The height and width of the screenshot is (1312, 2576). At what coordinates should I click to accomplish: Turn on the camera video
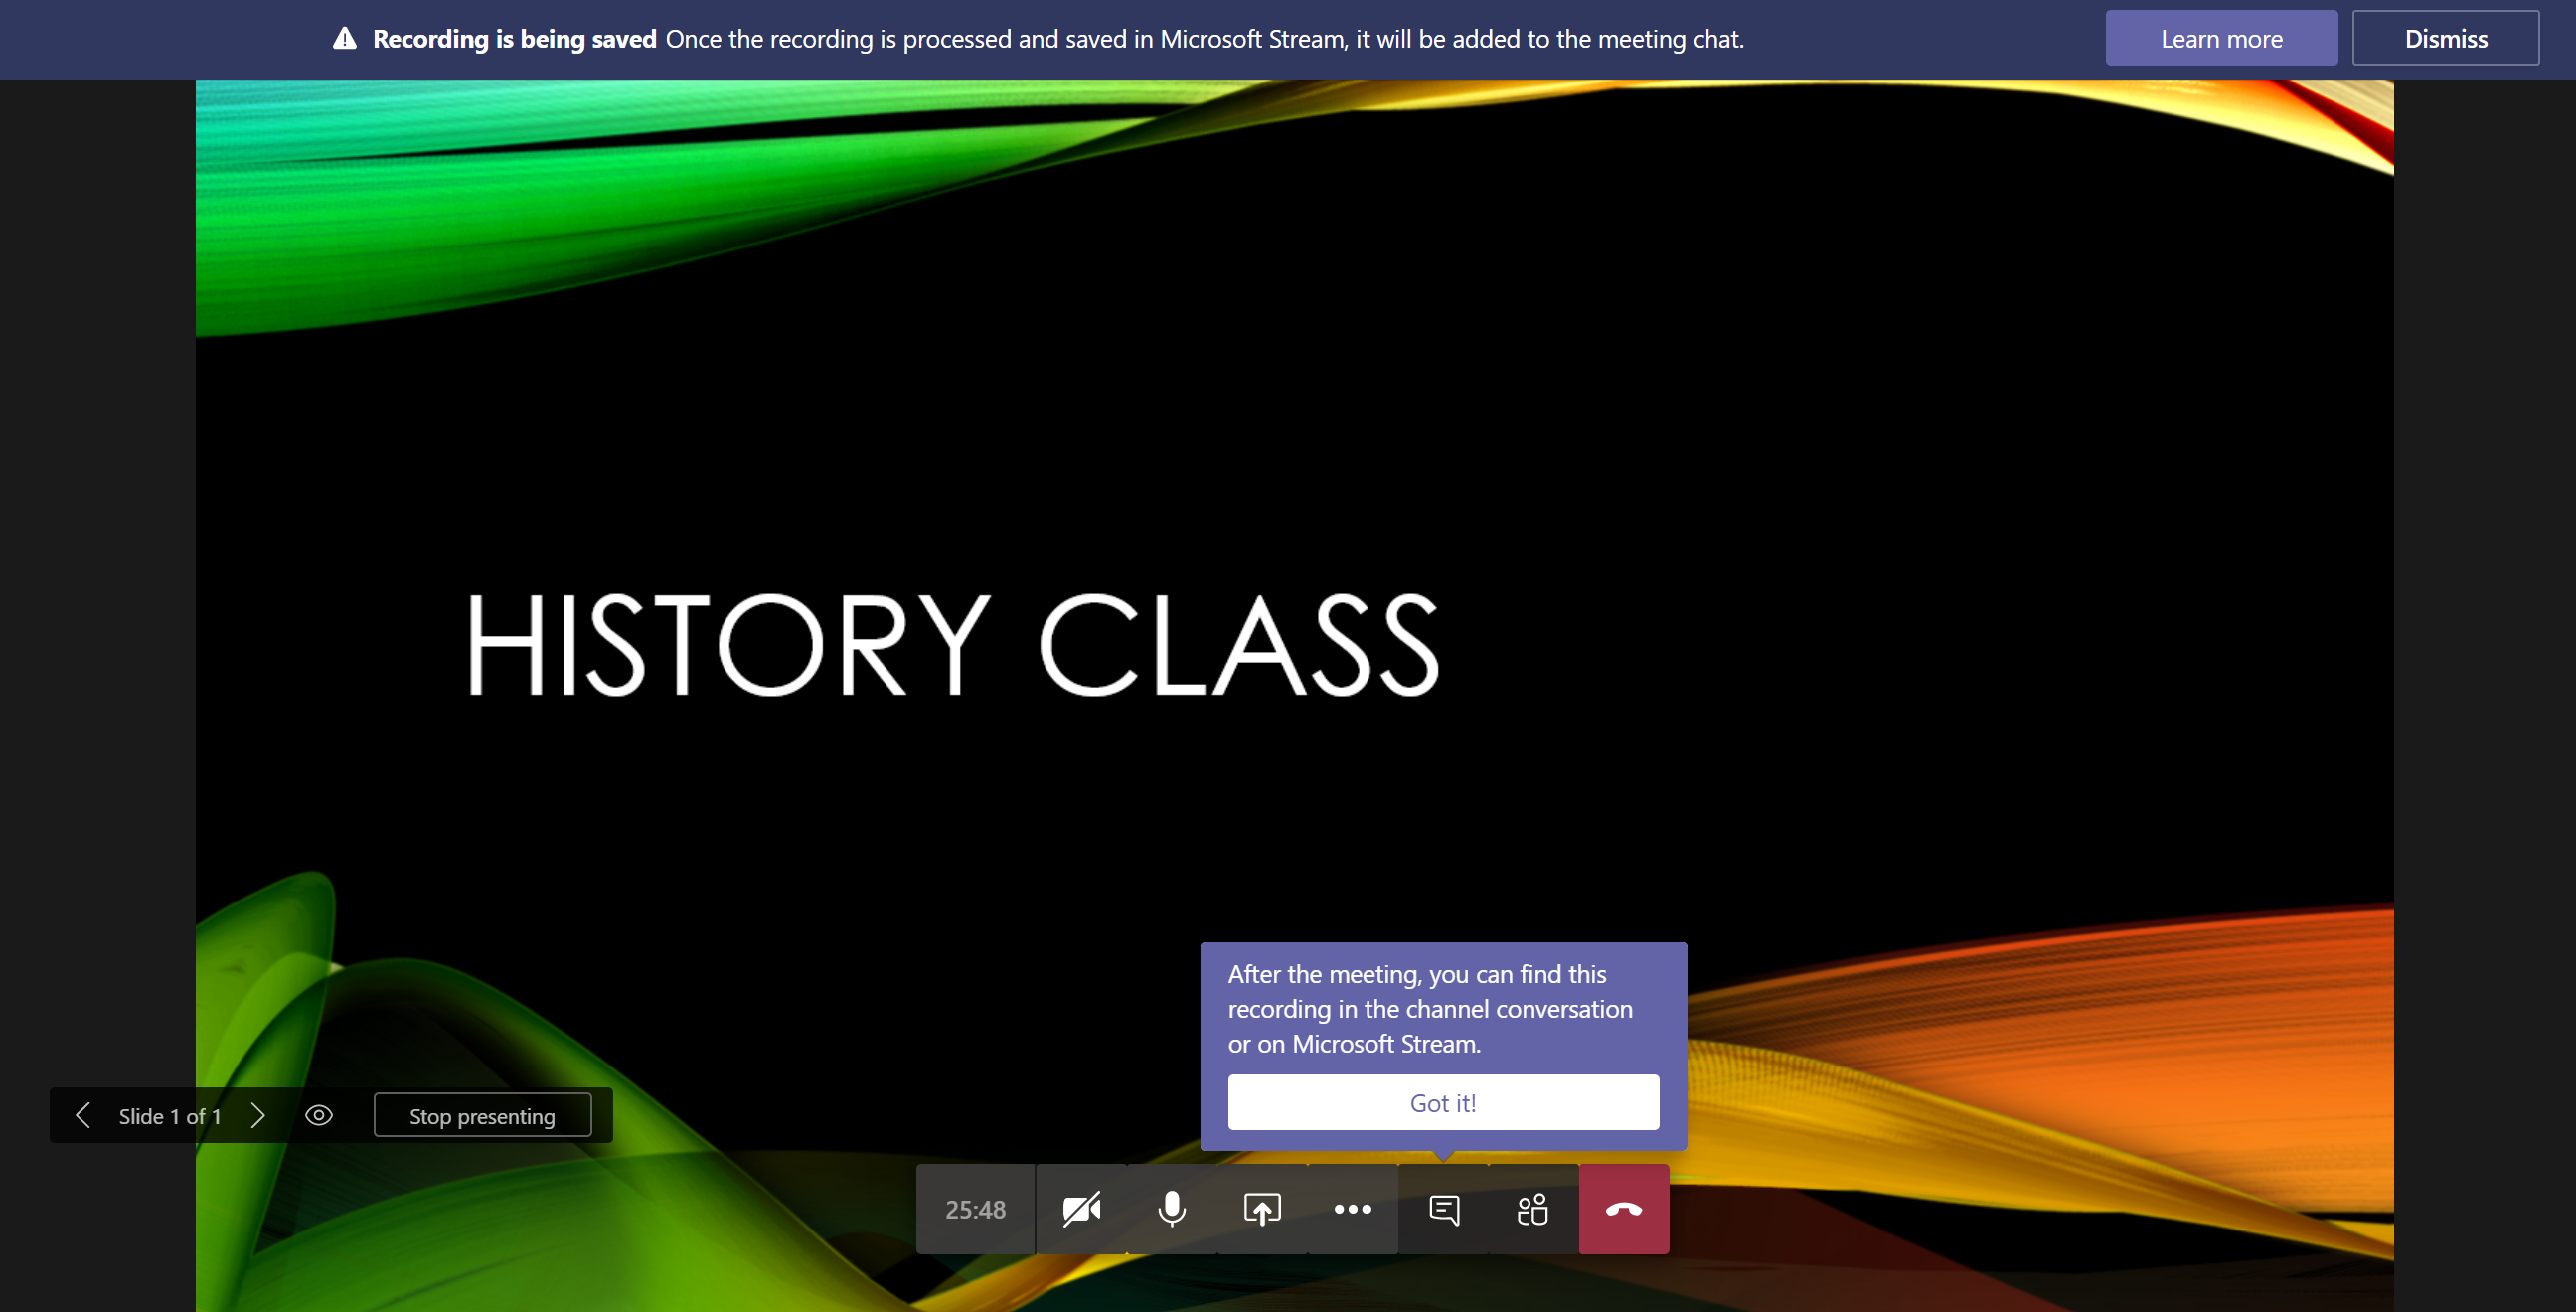pos(1081,1209)
